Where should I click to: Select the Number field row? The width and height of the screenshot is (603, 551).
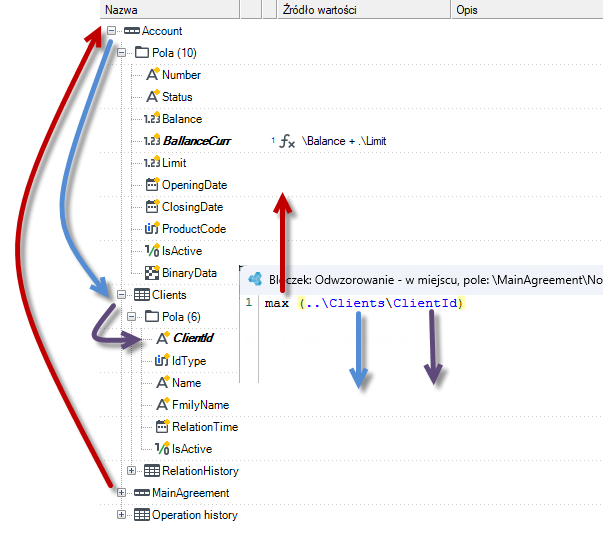pyautogui.click(x=181, y=75)
